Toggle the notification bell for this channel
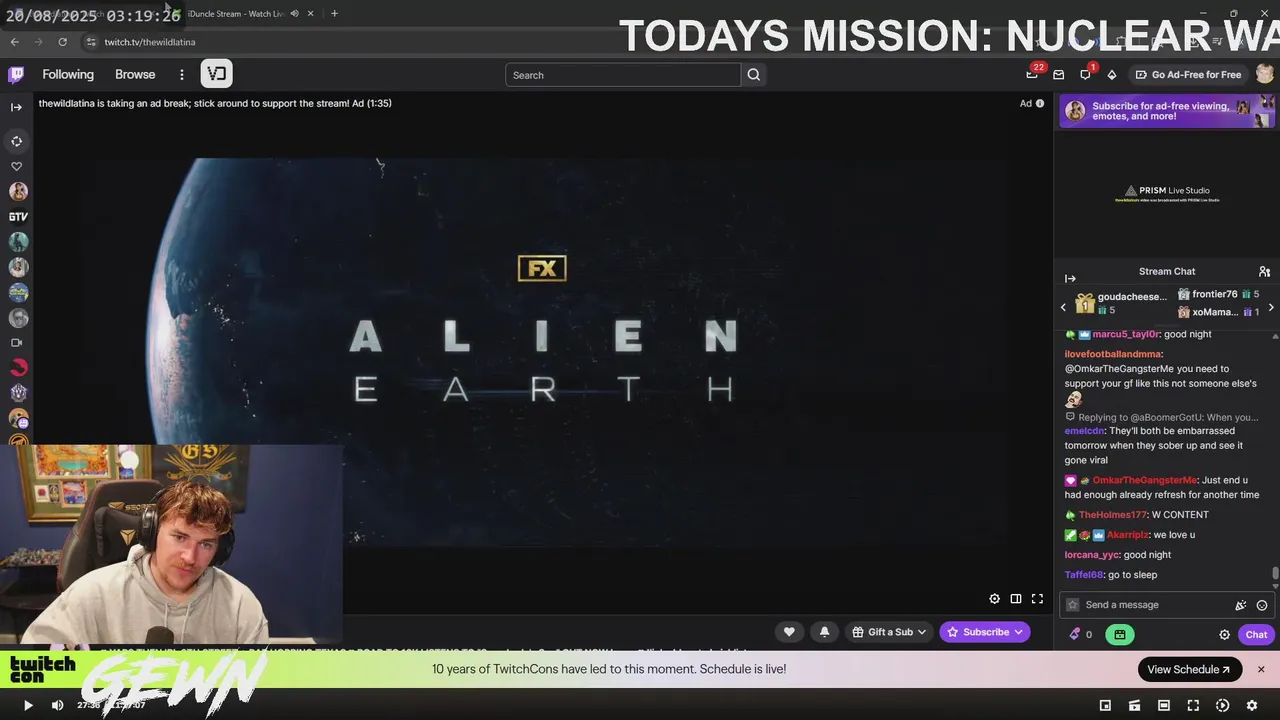 point(824,632)
